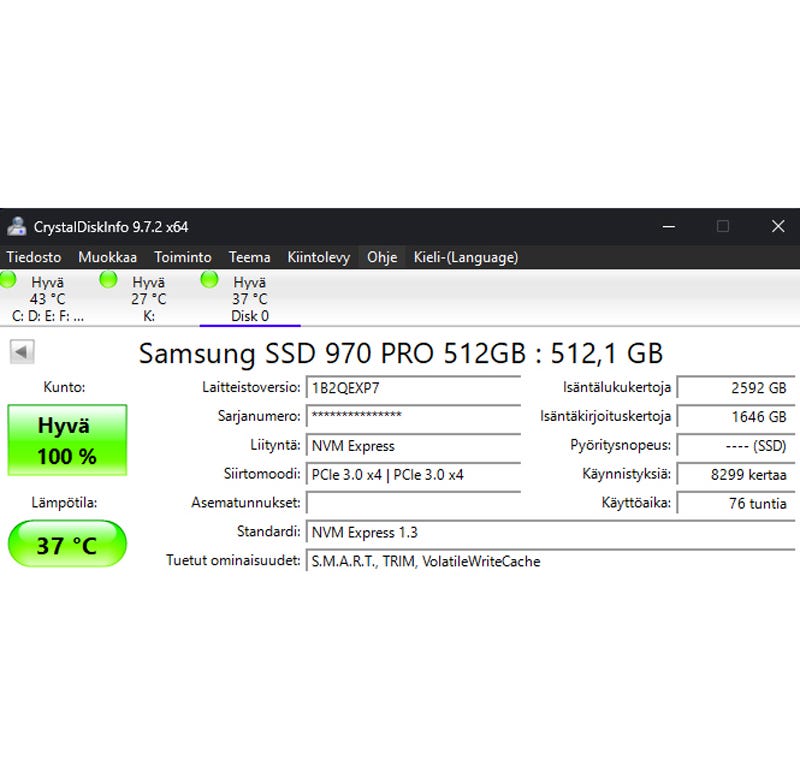Click the masked Sarjanumero field
Screen dimensions: 800x784
pos(413,416)
